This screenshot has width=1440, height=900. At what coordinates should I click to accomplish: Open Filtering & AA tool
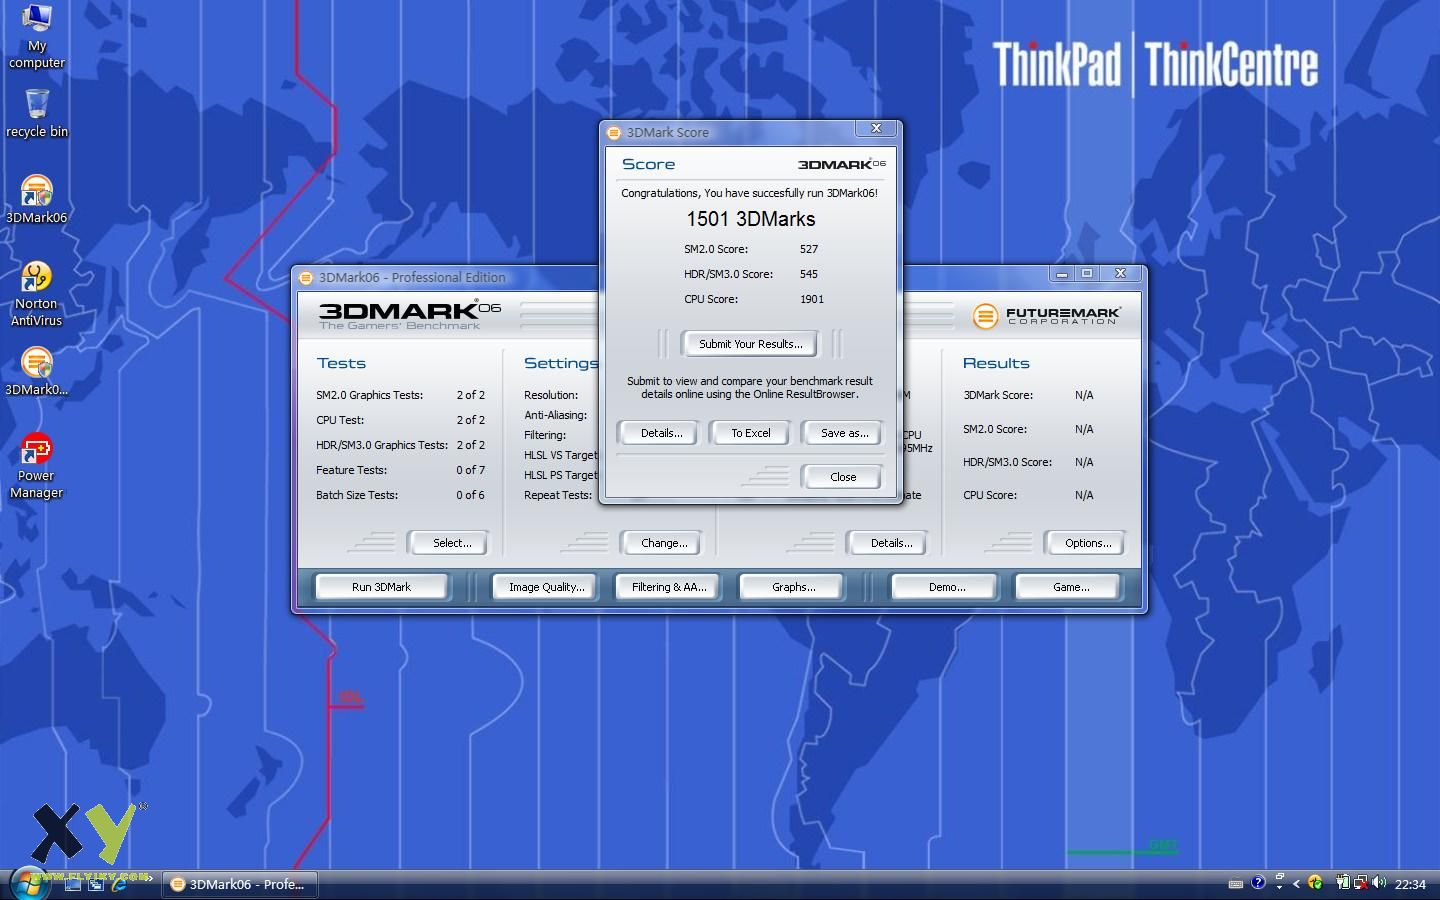(669, 587)
